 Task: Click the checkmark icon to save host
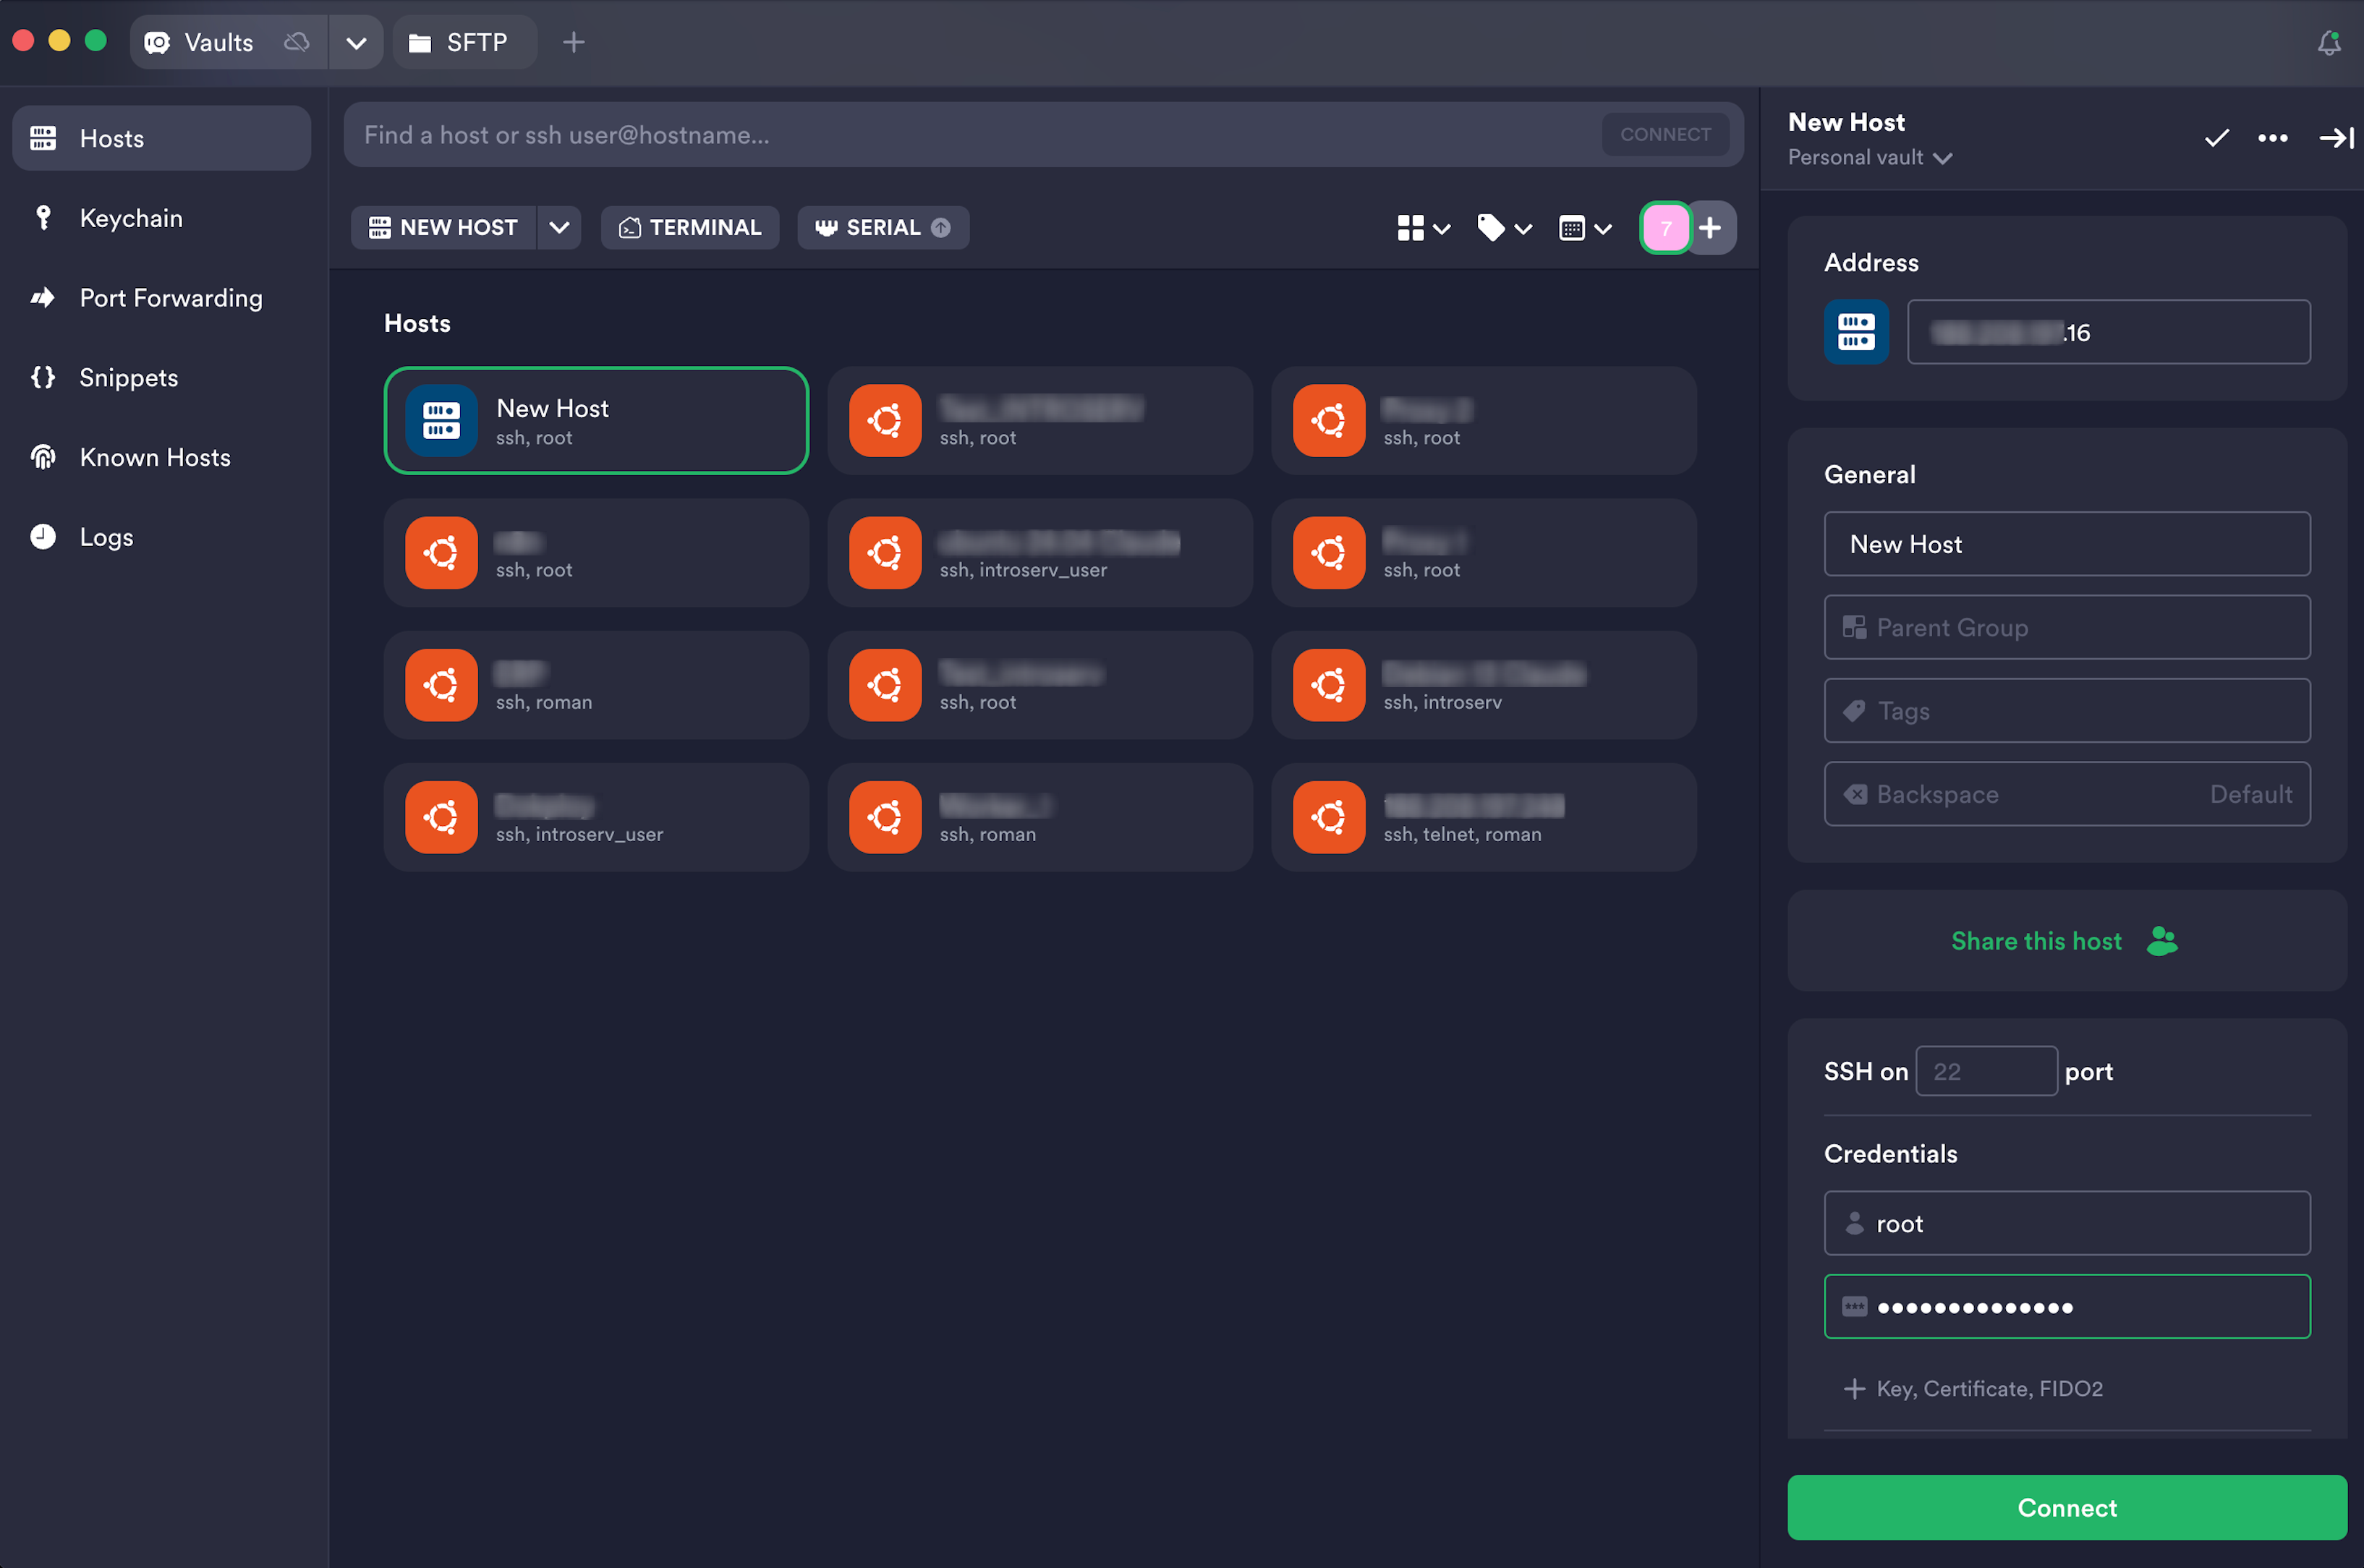[2217, 138]
